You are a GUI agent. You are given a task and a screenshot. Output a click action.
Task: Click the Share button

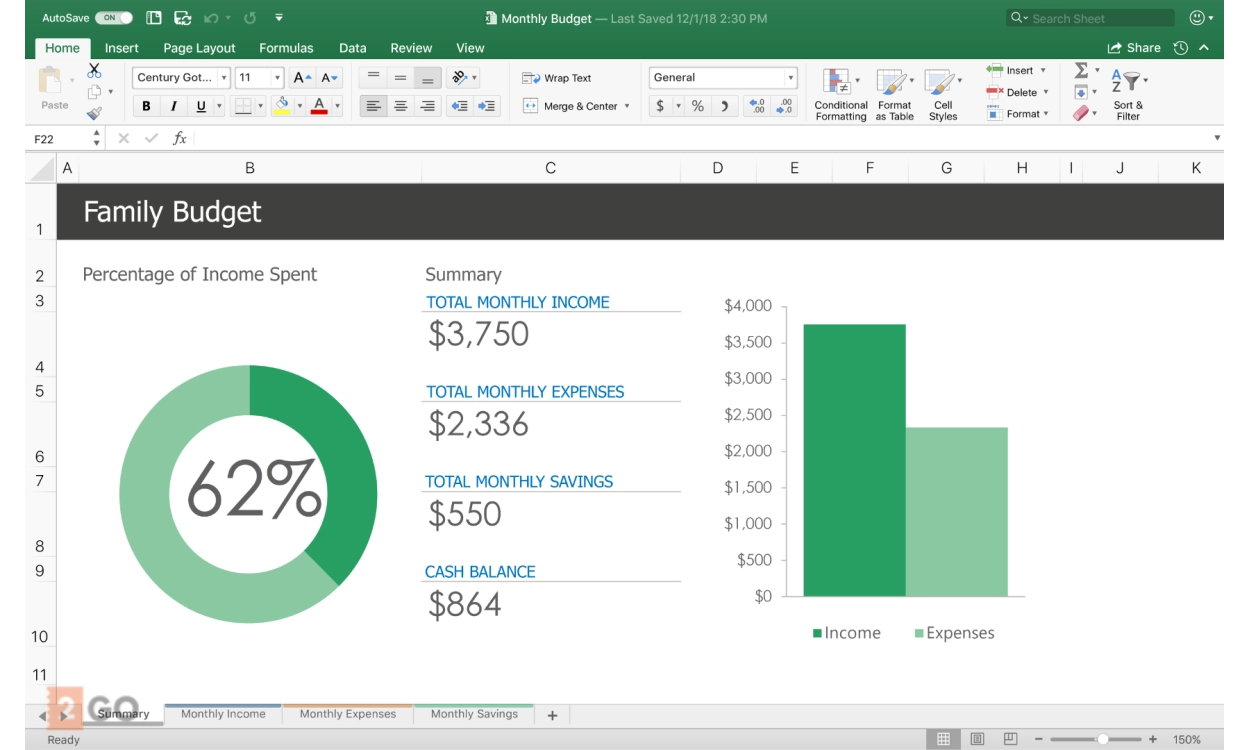pos(1134,48)
